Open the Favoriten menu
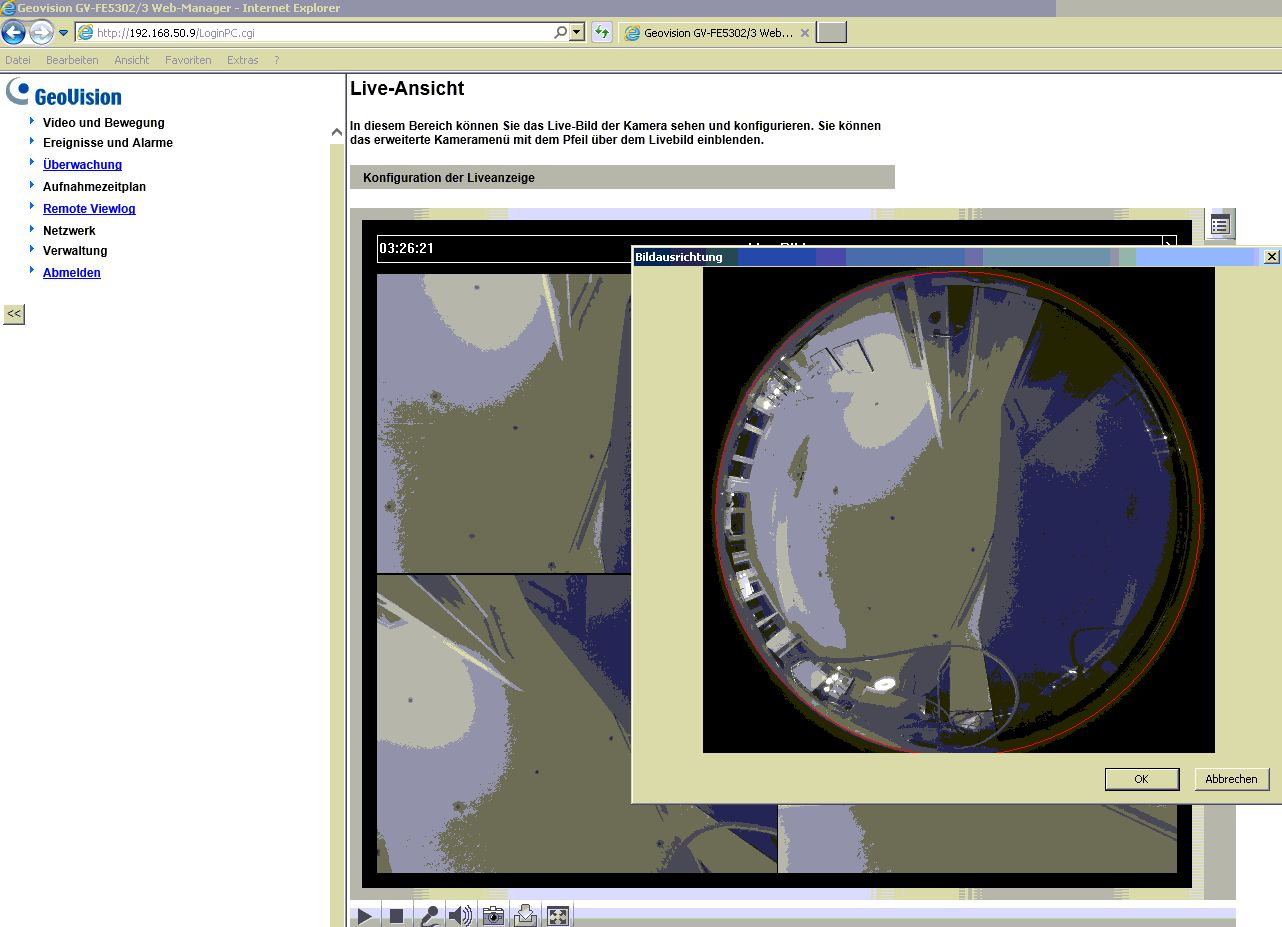 188,60
